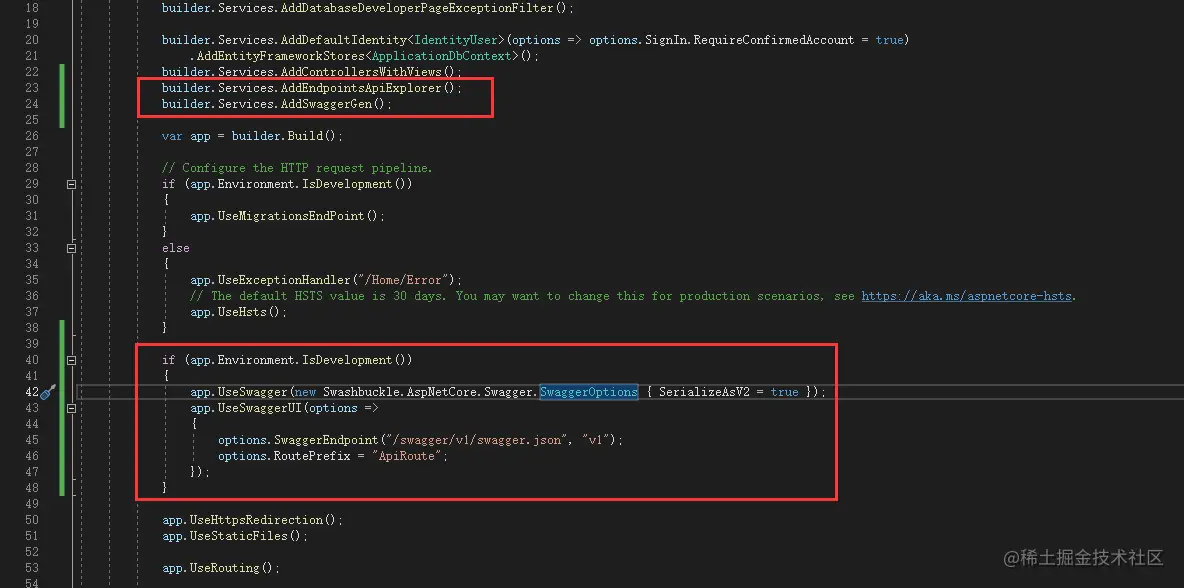Image resolution: width=1184 pixels, height=588 pixels.
Task: Click the ApplicationDbContext type name
Action: pyautogui.click(x=442, y=56)
